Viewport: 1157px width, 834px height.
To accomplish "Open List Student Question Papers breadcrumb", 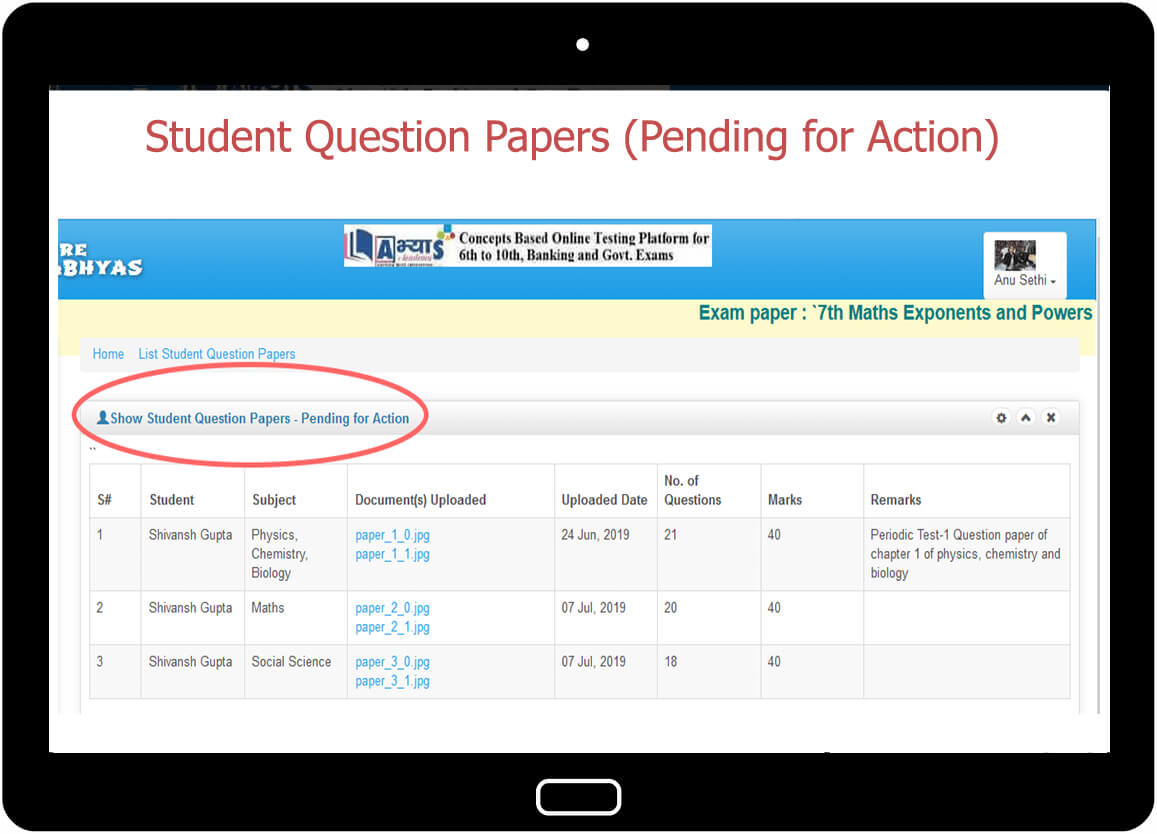I will pyautogui.click(x=217, y=354).
